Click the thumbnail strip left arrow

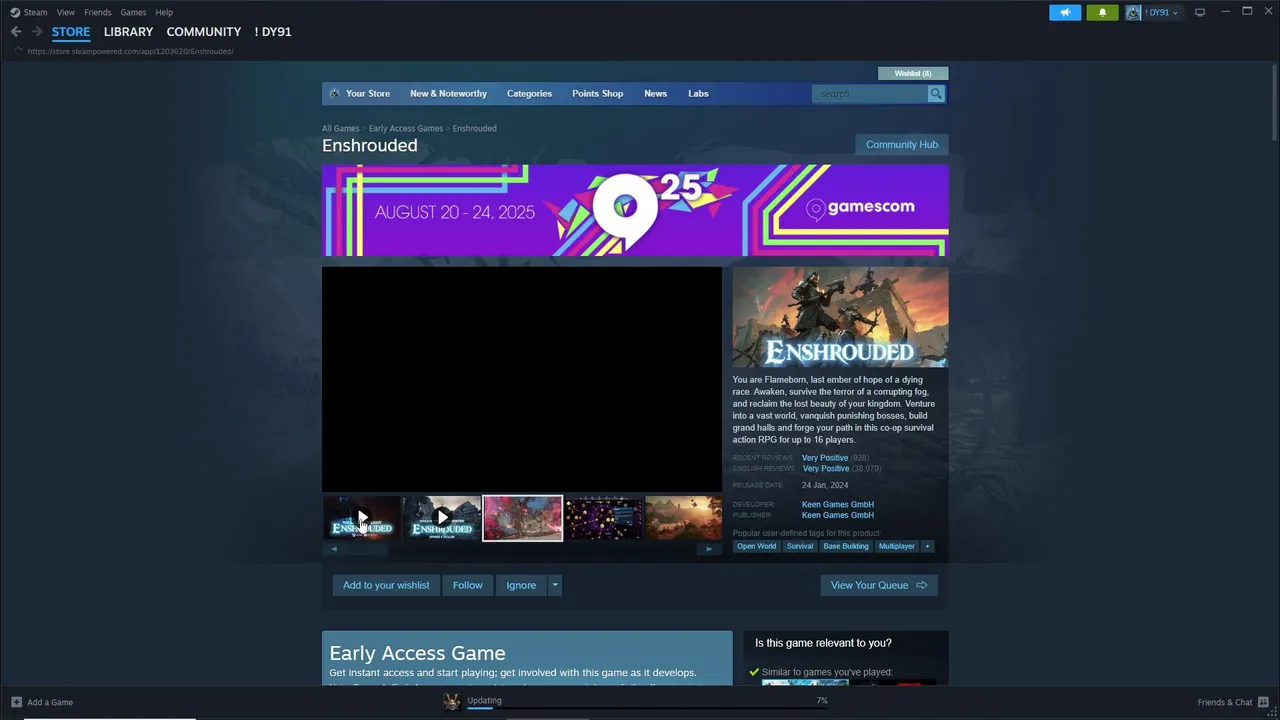pos(334,549)
